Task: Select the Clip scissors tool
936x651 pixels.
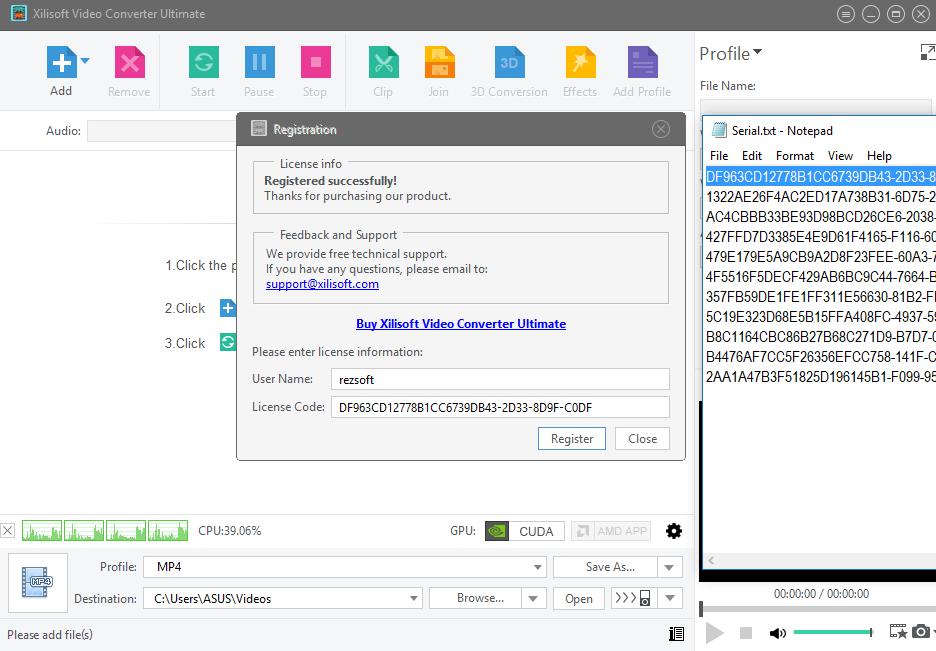Action: pos(383,62)
